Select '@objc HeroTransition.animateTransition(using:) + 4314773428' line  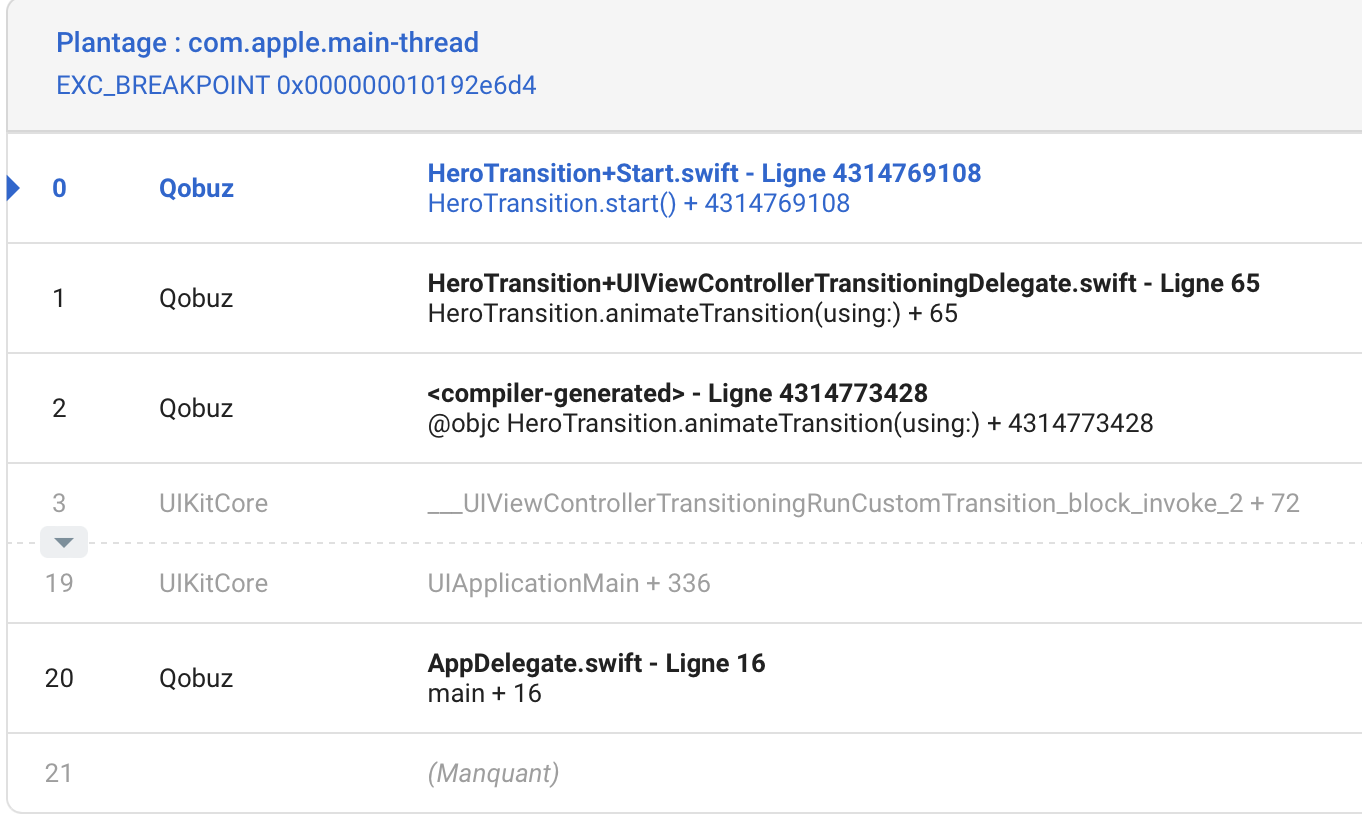coord(790,423)
